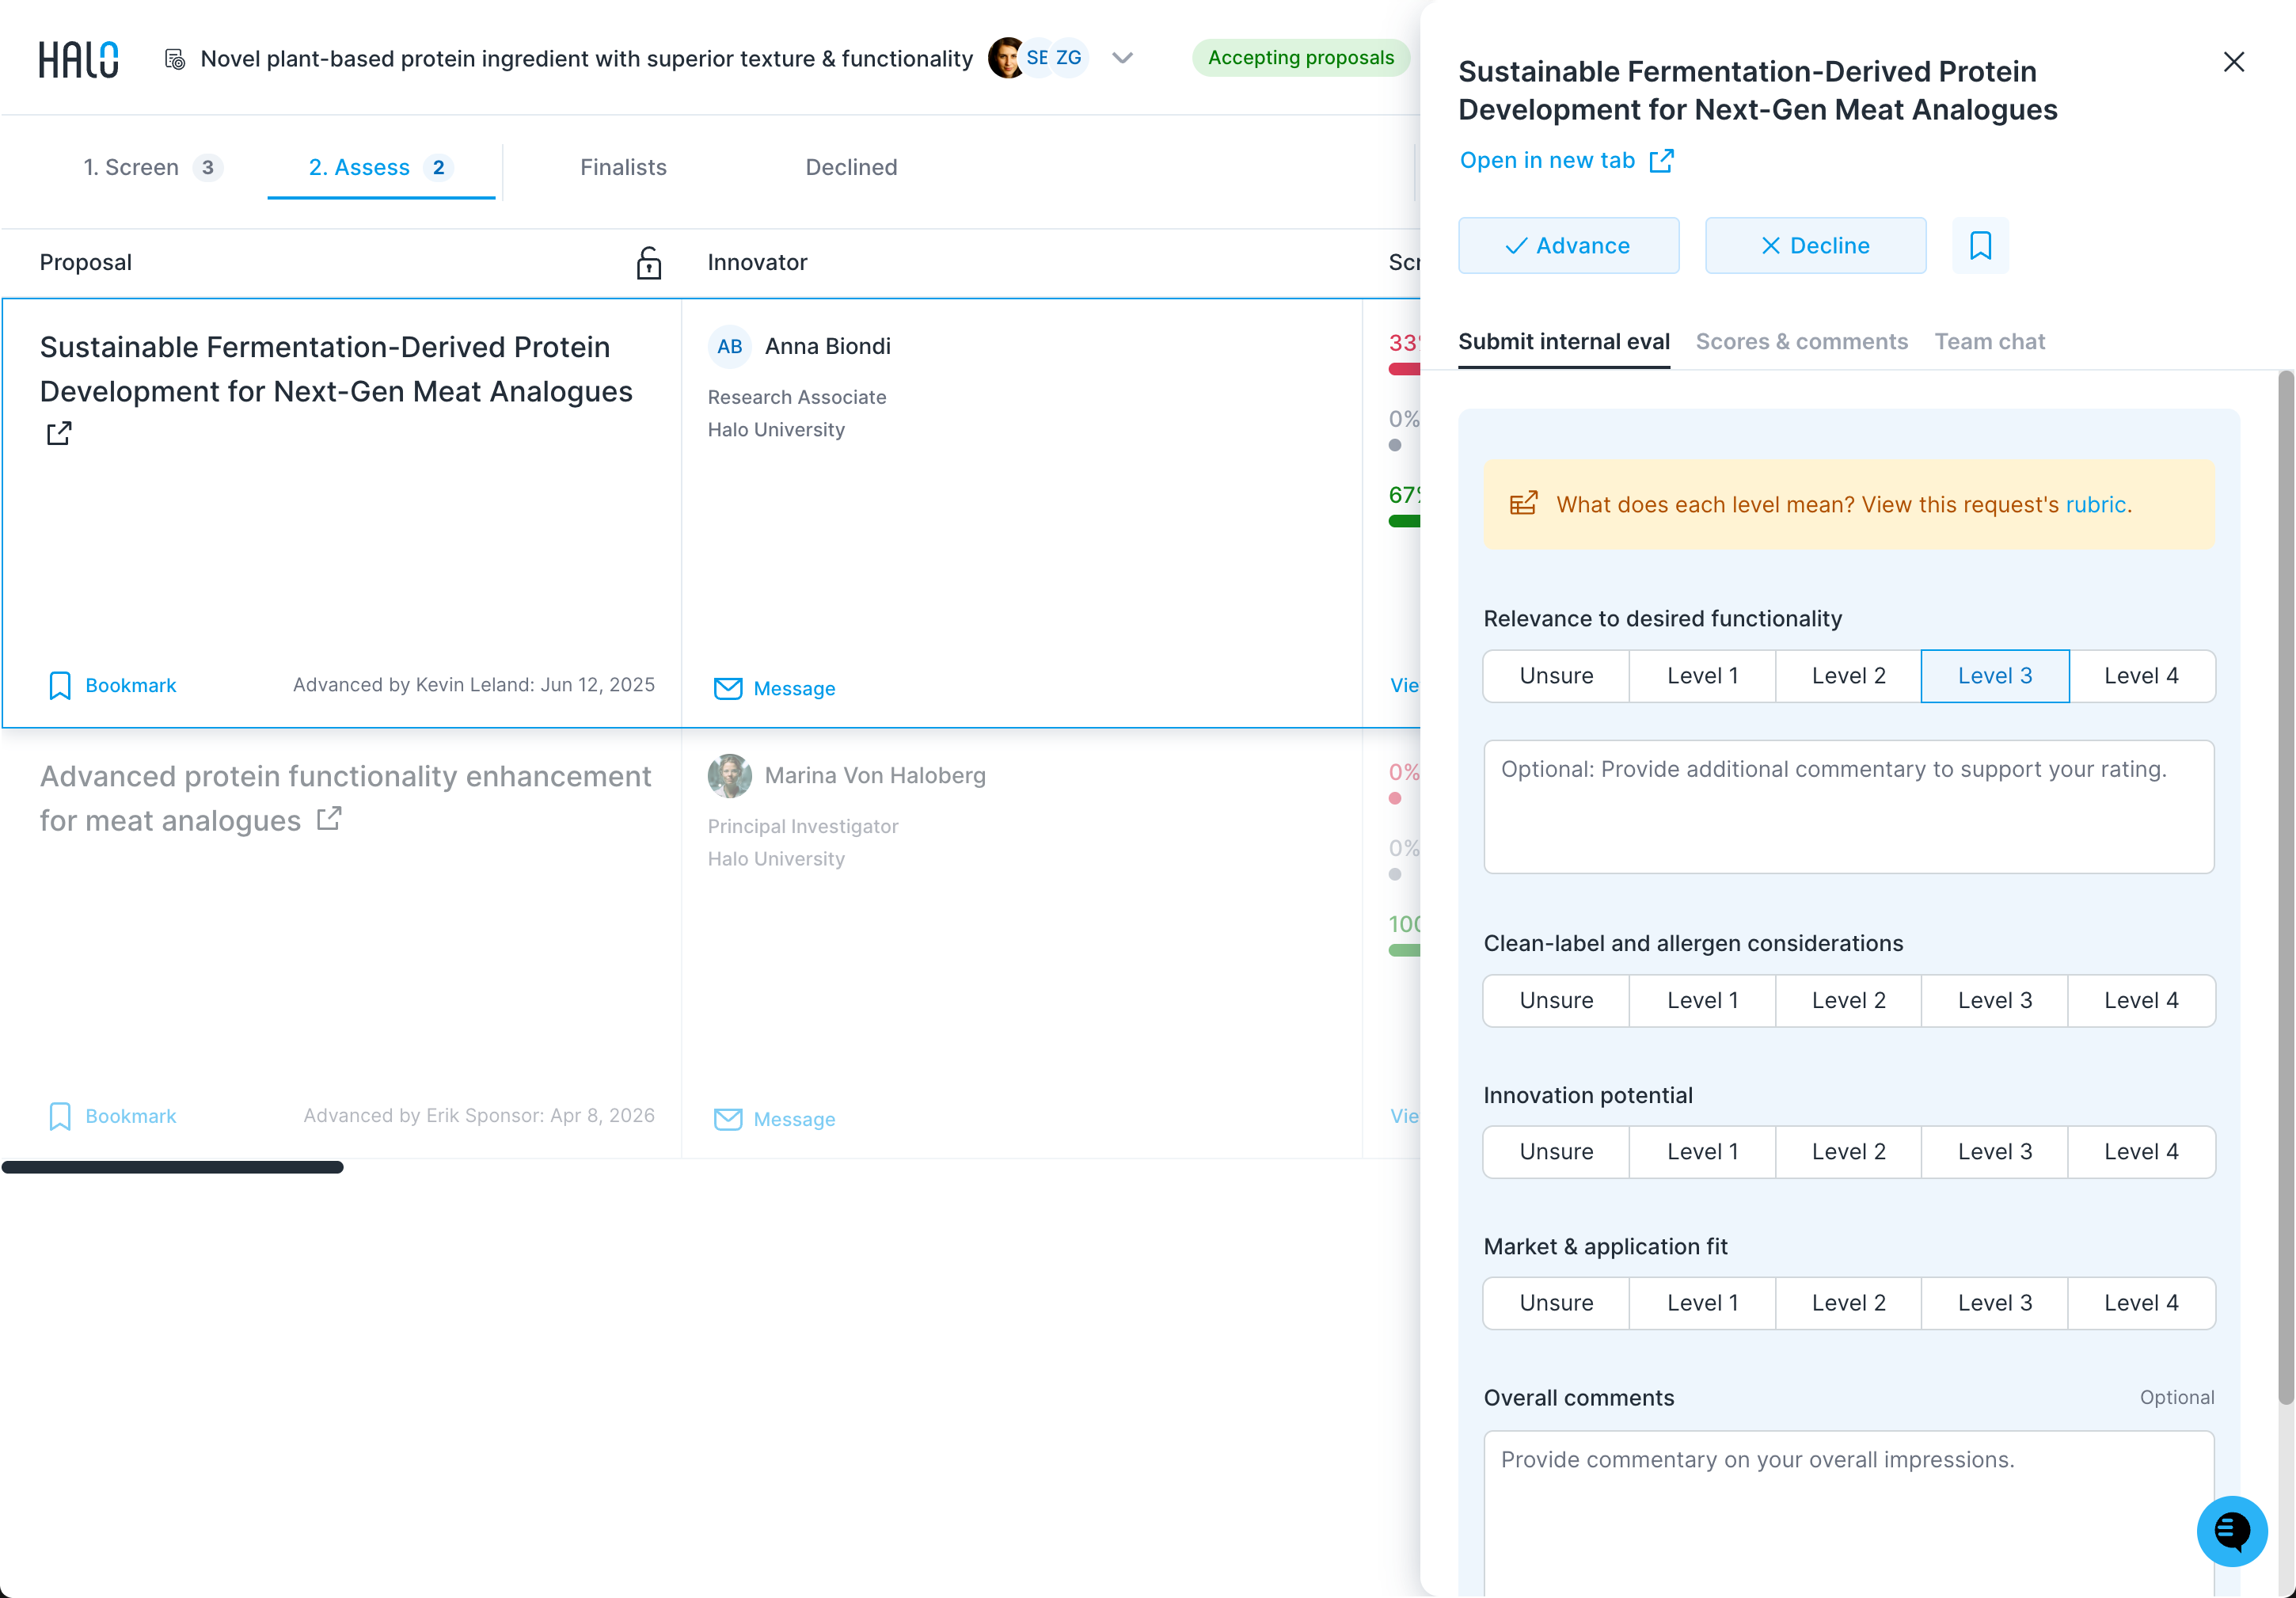Click the HALO logo
Screen dimensions: 2296x1598
point(78,59)
